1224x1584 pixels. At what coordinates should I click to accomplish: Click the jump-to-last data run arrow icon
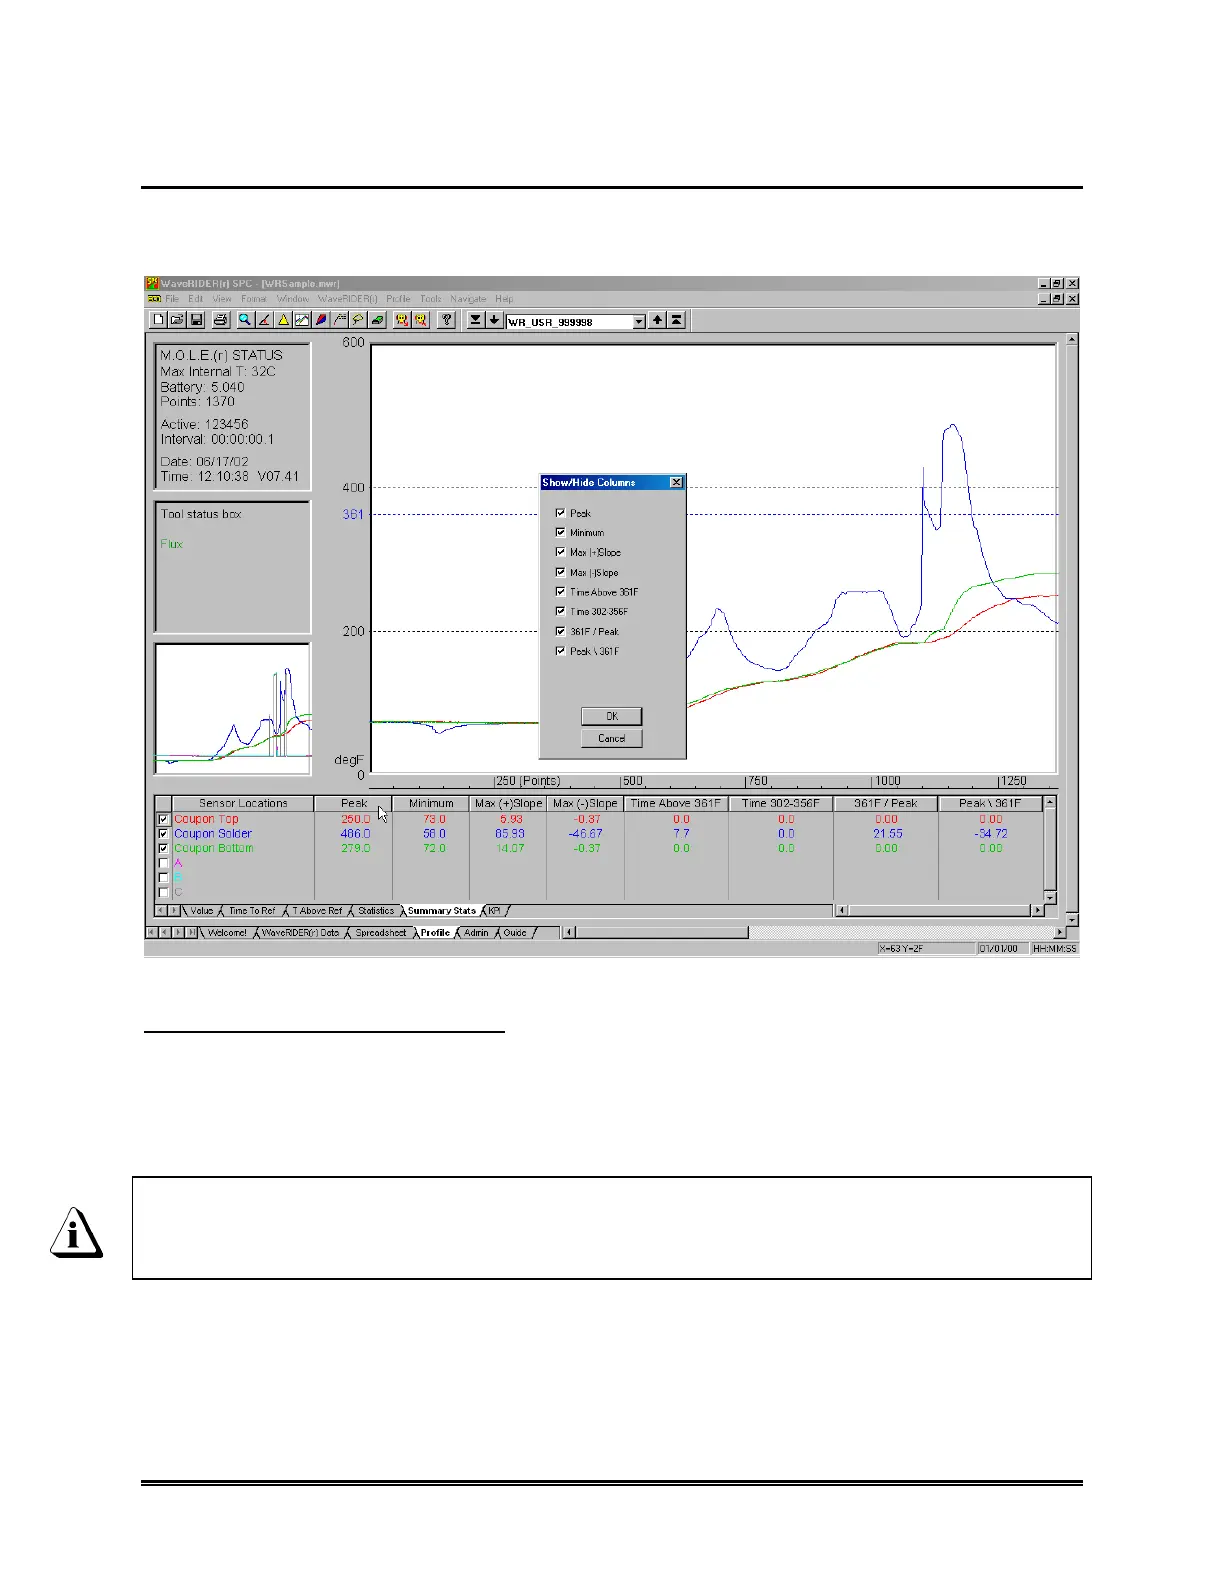[x=476, y=320]
